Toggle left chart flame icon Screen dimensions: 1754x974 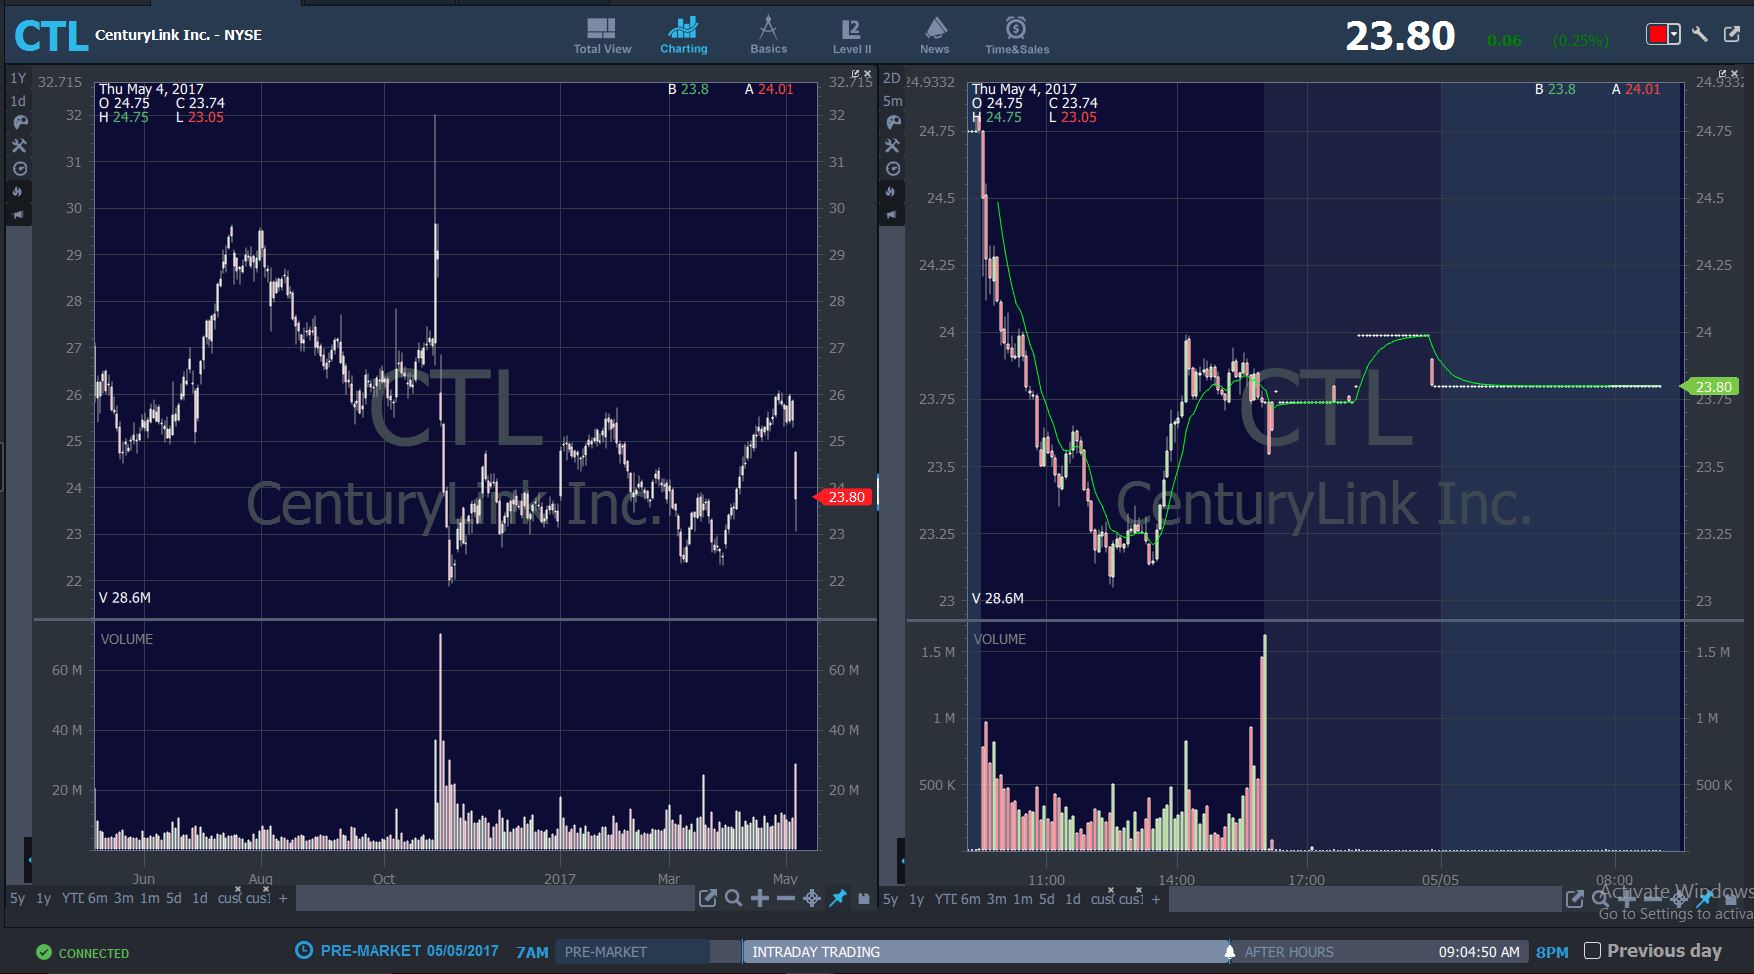coord(19,192)
